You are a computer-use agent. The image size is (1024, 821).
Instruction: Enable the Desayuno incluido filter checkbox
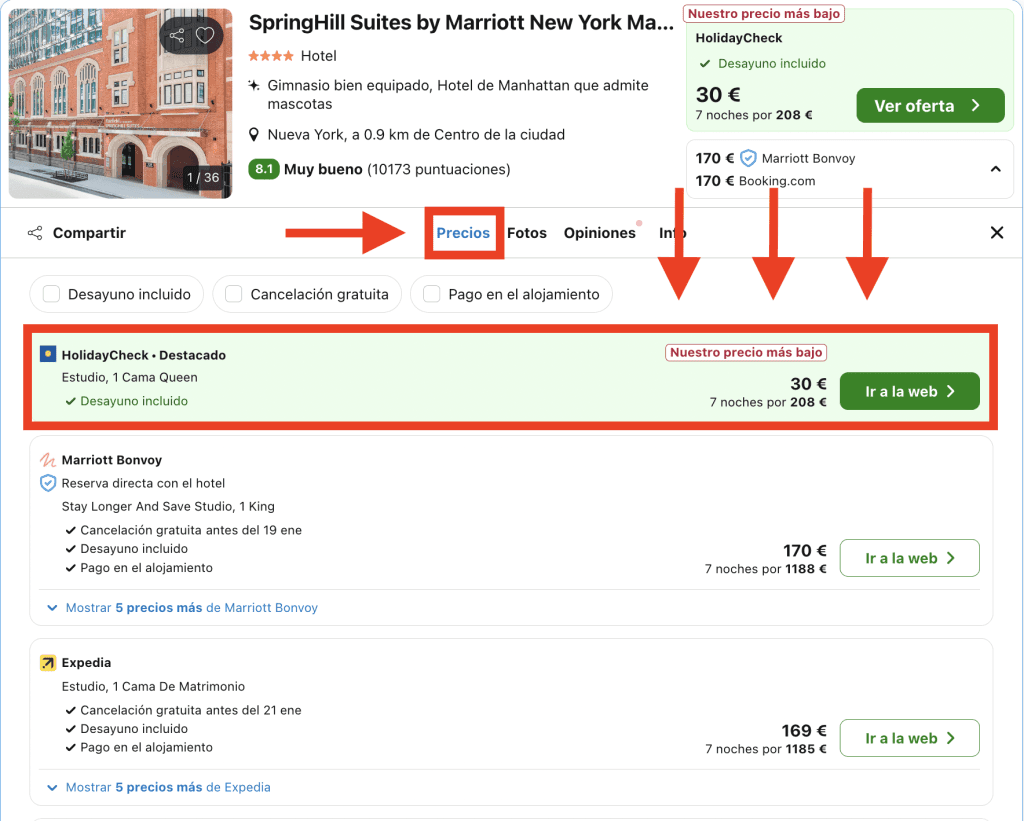pyautogui.click(x=51, y=294)
